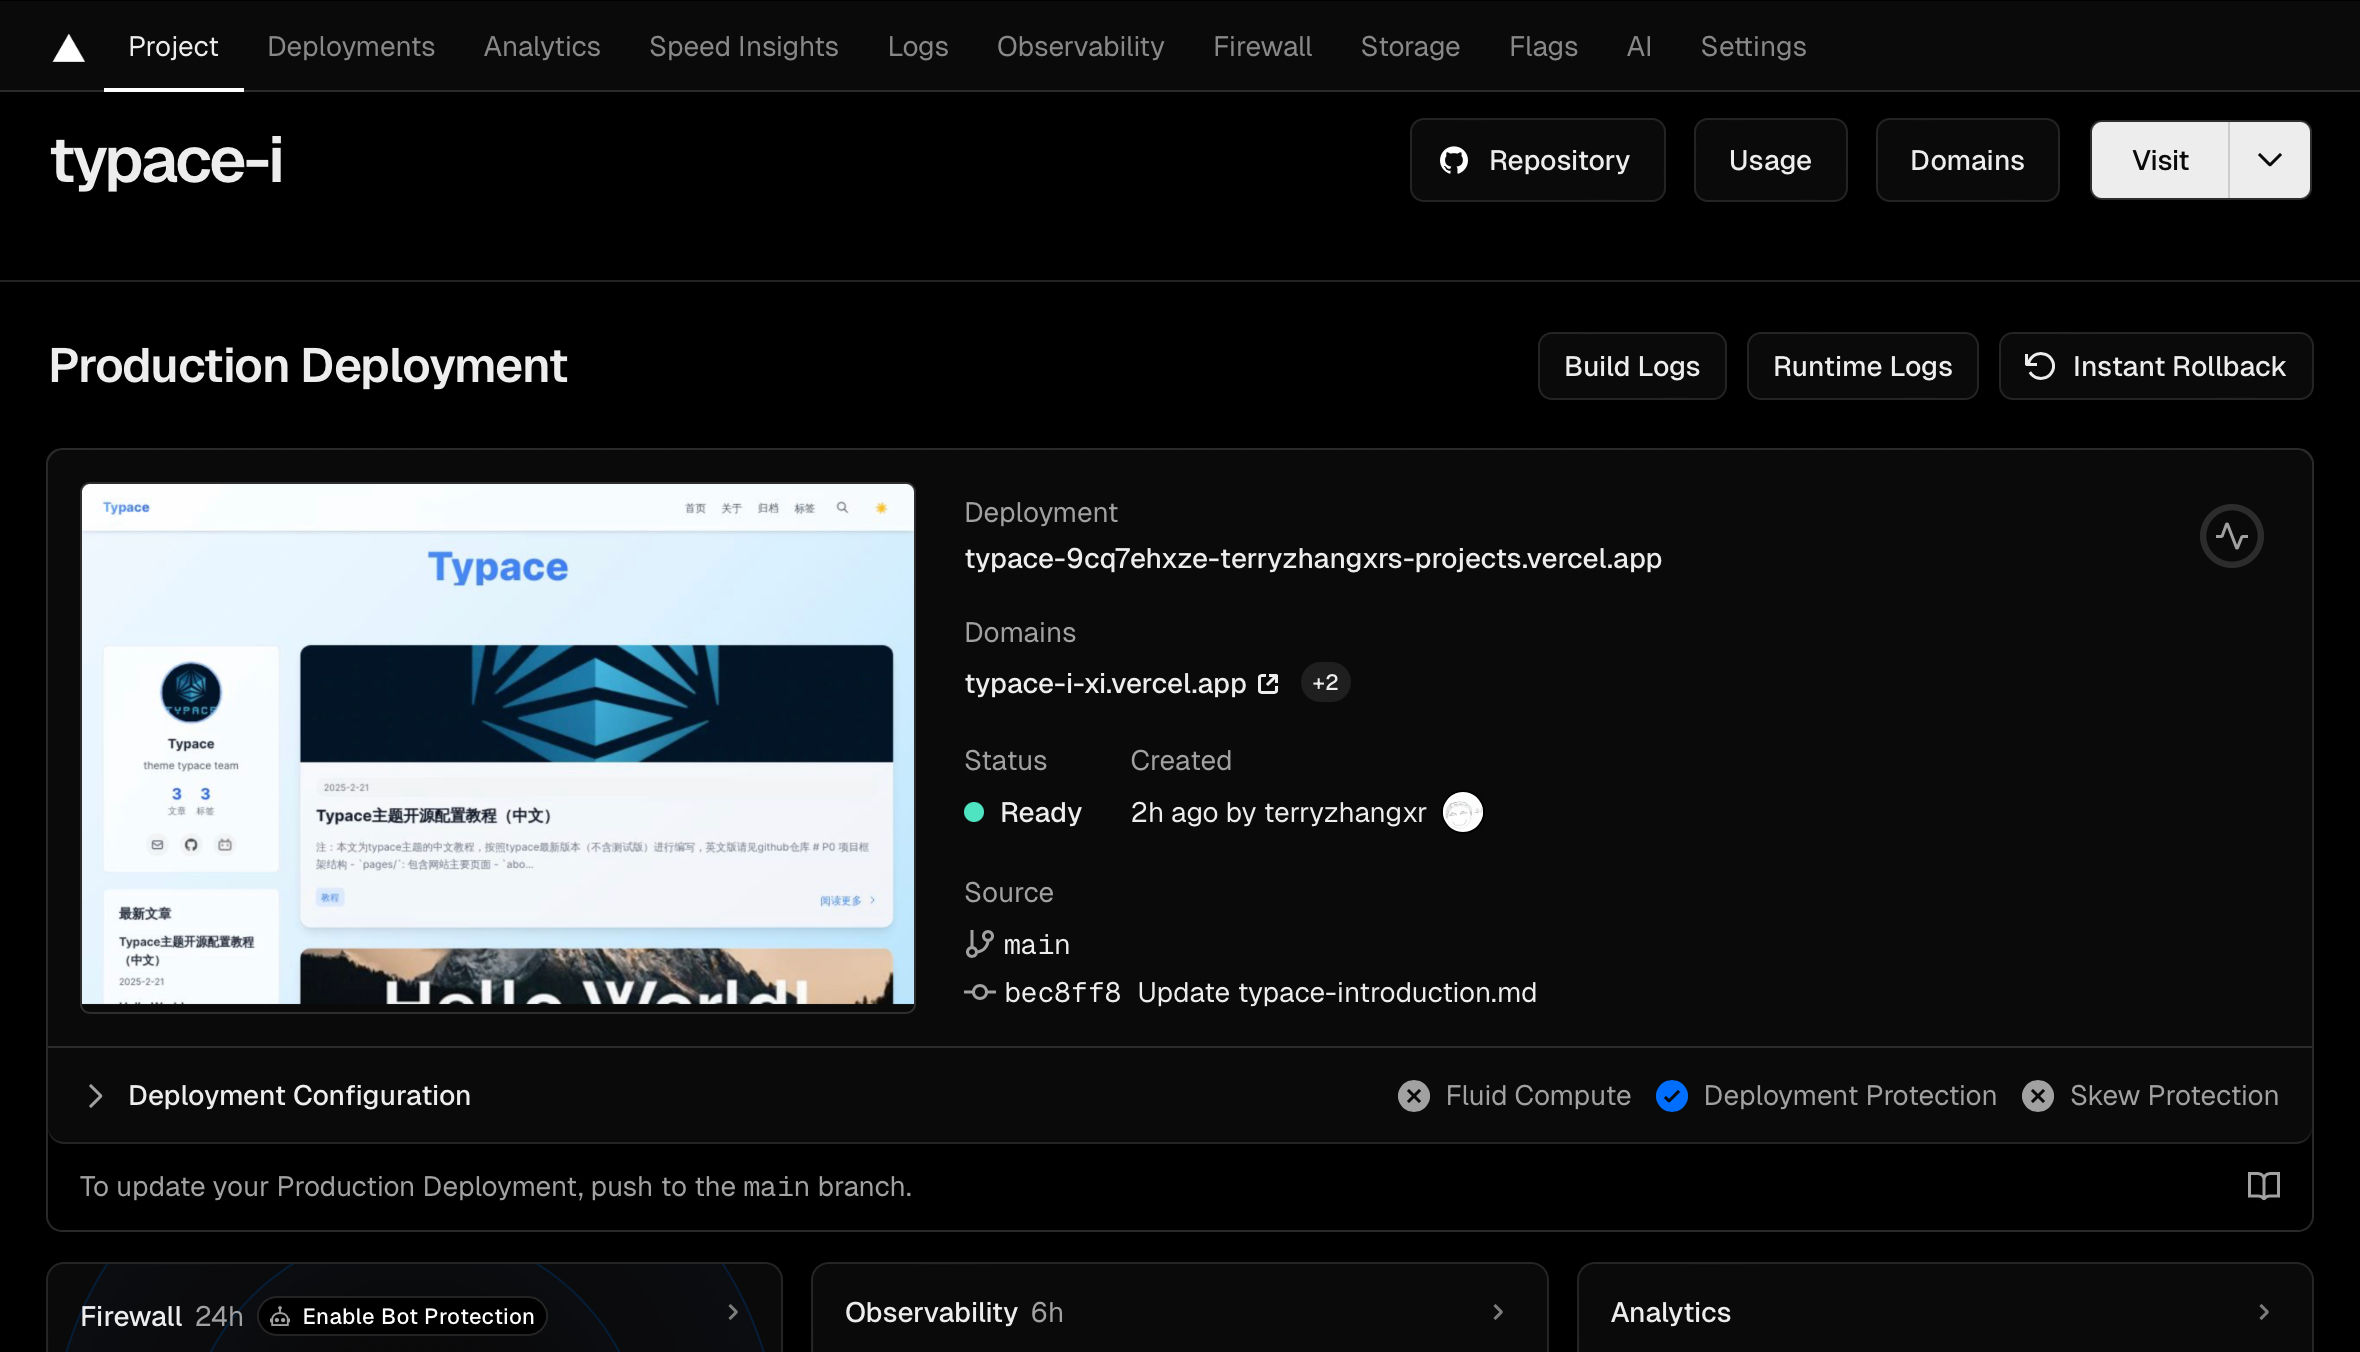Expand the Analytics card chevron

(x=2264, y=1312)
